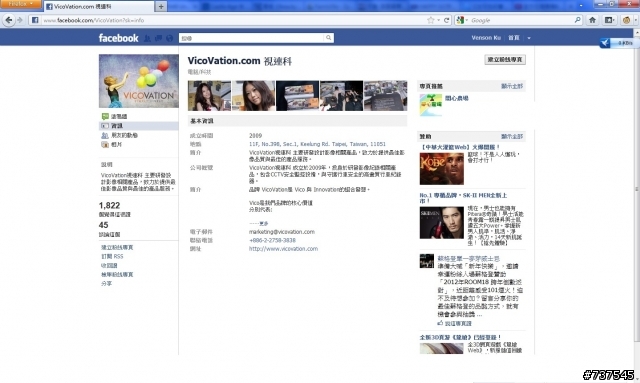640x383 pixels.
Task: Click the marketing@vicovation.com email text
Action: [282, 232]
